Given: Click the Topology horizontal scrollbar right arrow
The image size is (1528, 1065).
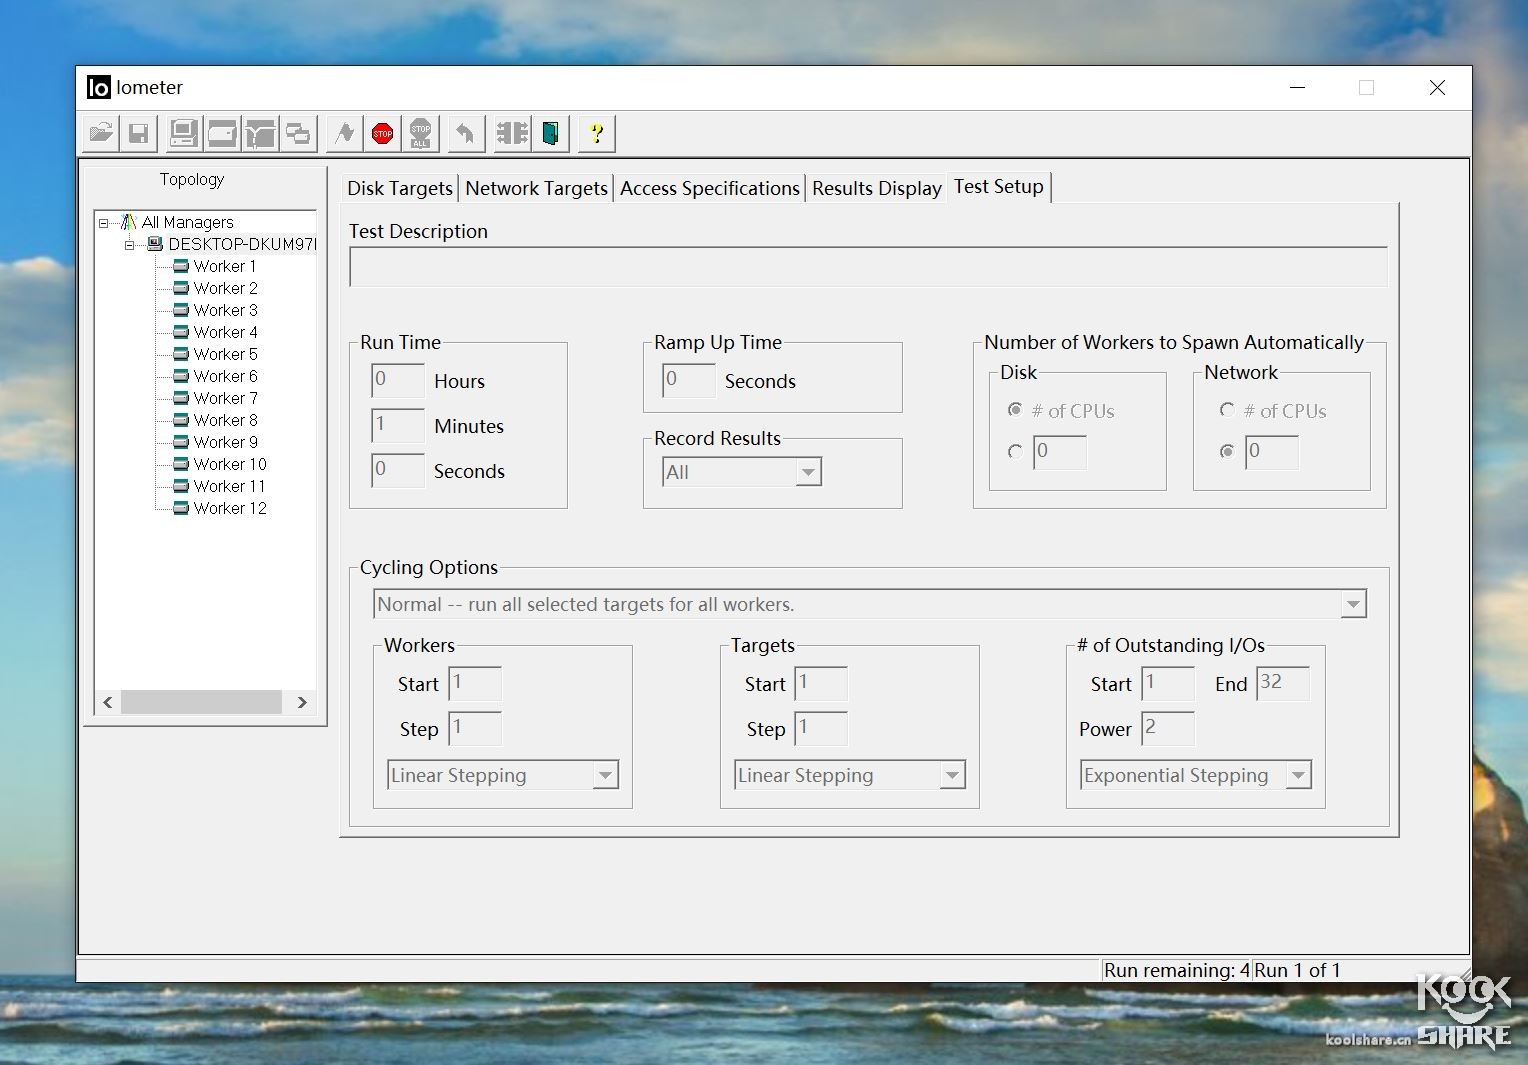Looking at the screenshot, I should (302, 703).
